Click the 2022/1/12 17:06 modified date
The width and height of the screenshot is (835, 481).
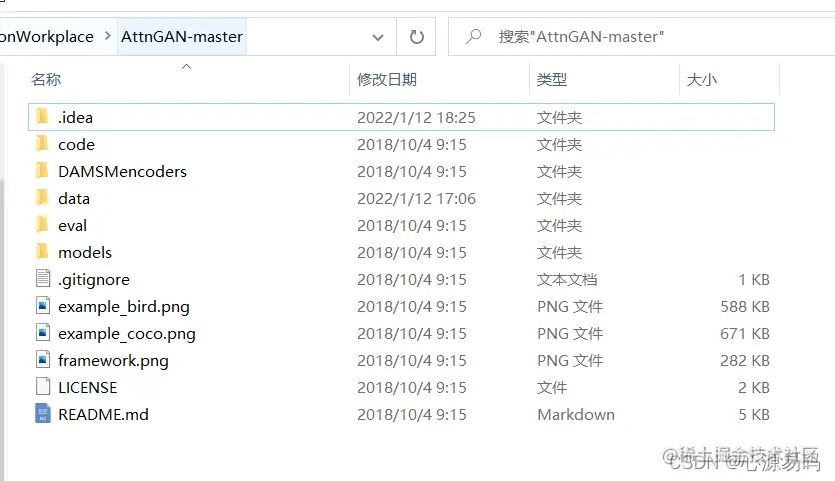tap(416, 199)
